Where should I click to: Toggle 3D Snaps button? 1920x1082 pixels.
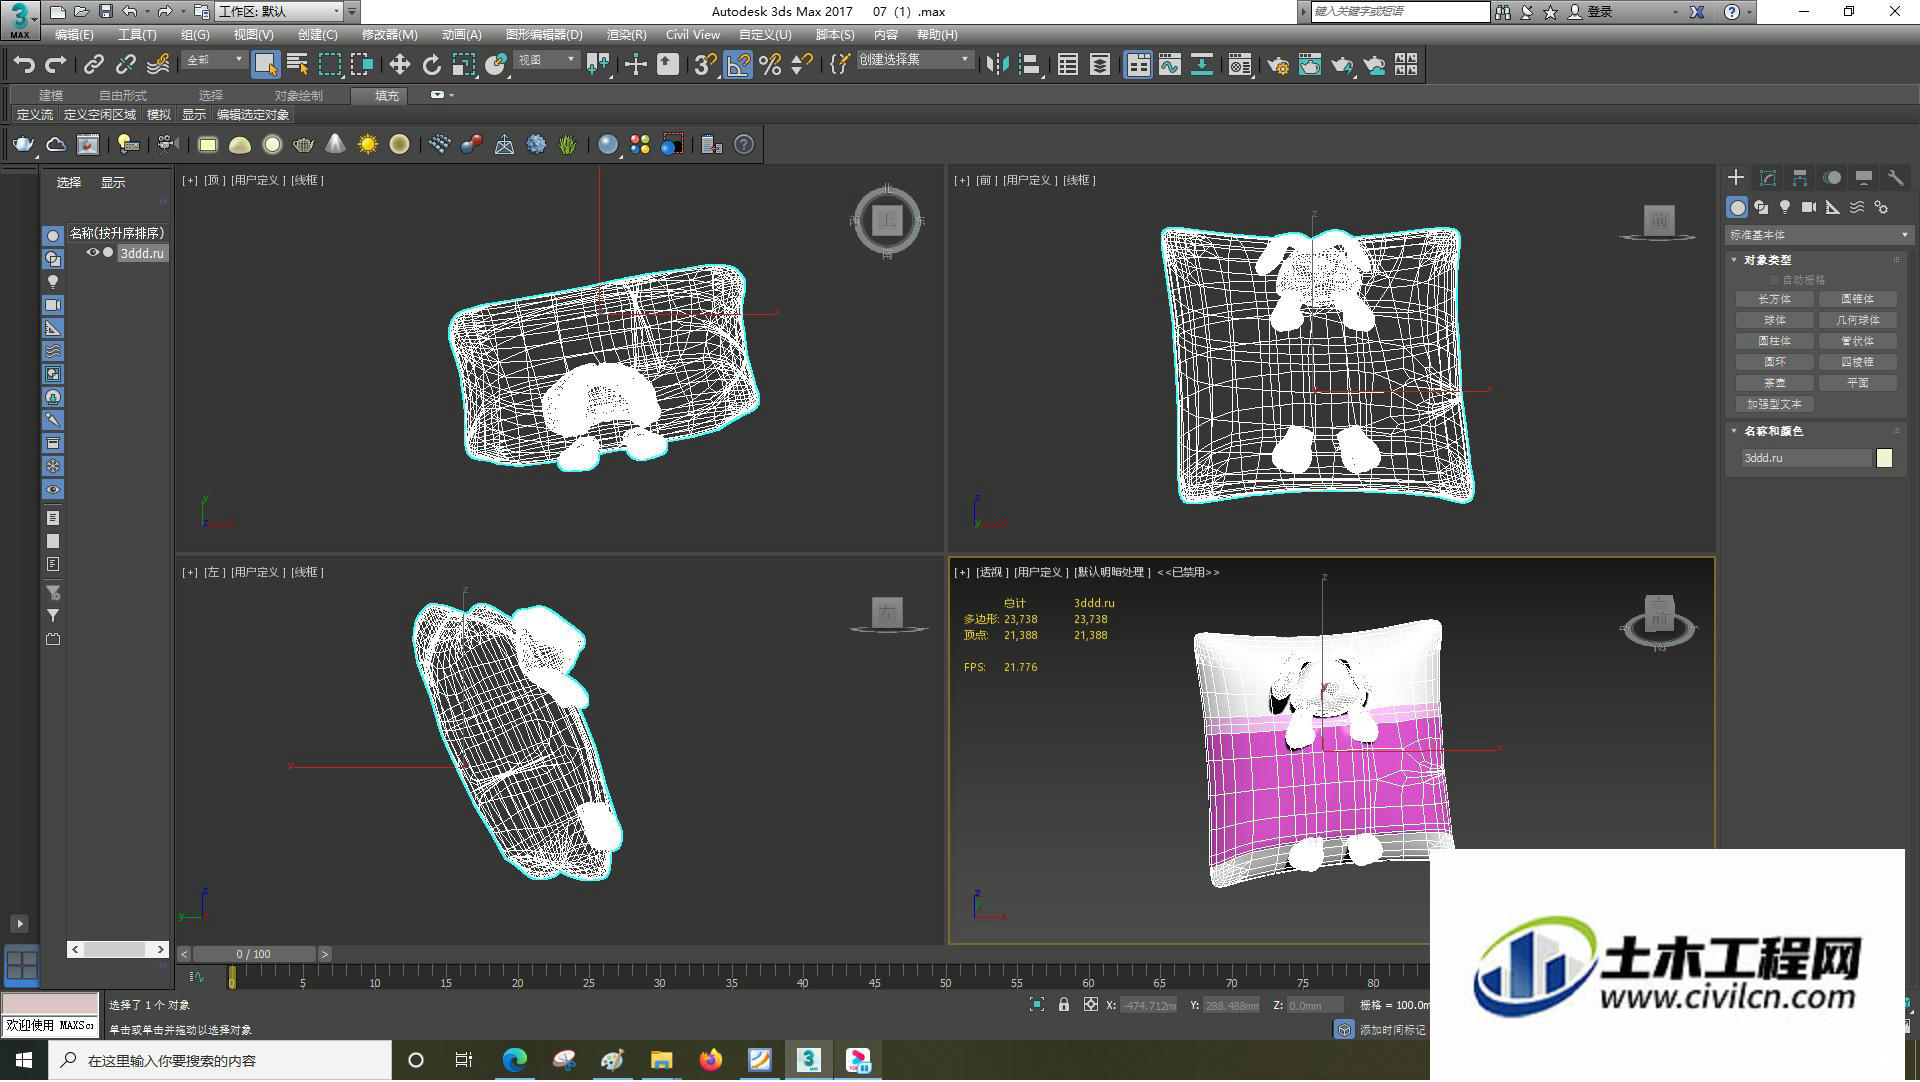706,65
